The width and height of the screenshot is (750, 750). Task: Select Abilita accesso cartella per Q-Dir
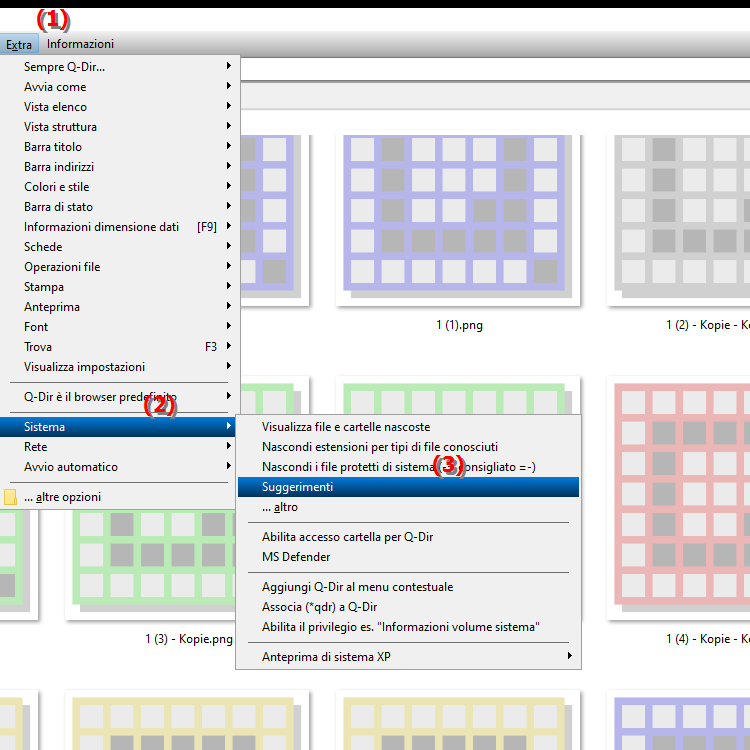(x=408, y=537)
